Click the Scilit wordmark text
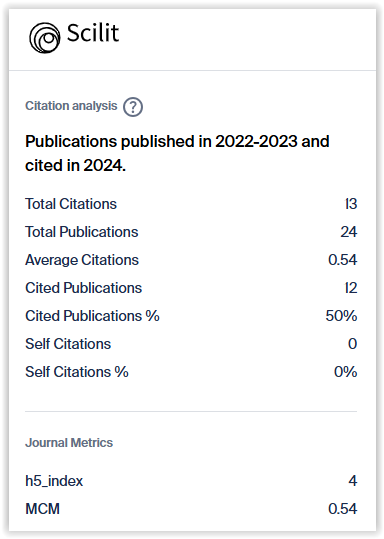 coord(93,33)
